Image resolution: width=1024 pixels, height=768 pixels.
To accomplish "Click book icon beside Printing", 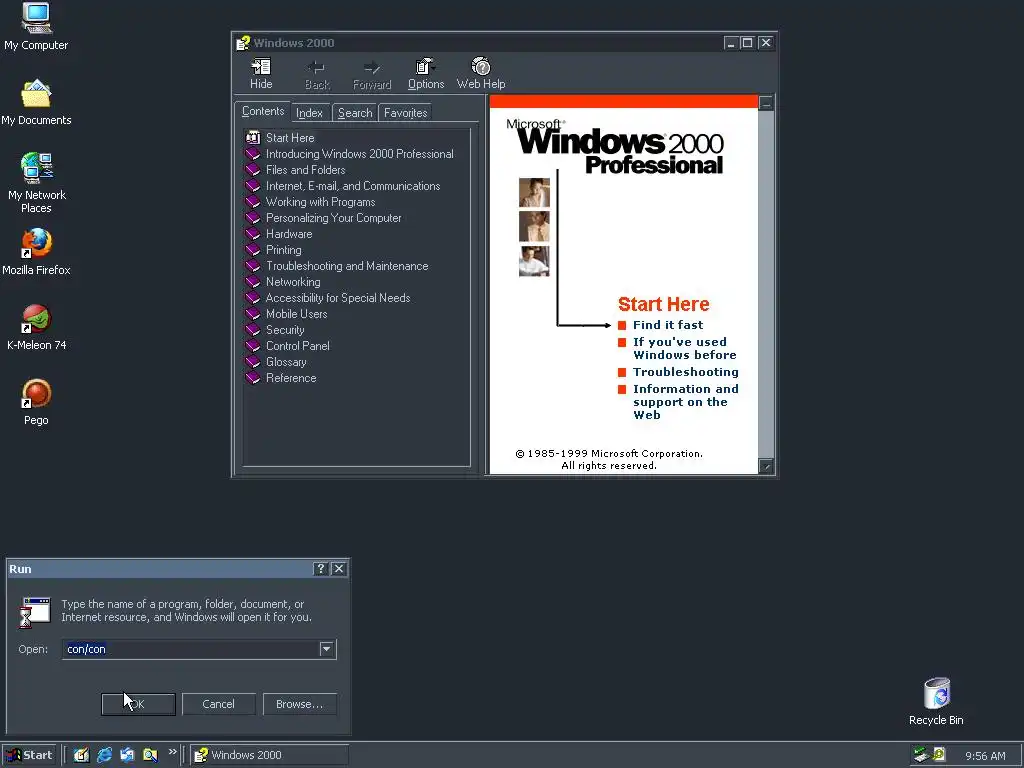I will pyautogui.click(x=253, y=250).
